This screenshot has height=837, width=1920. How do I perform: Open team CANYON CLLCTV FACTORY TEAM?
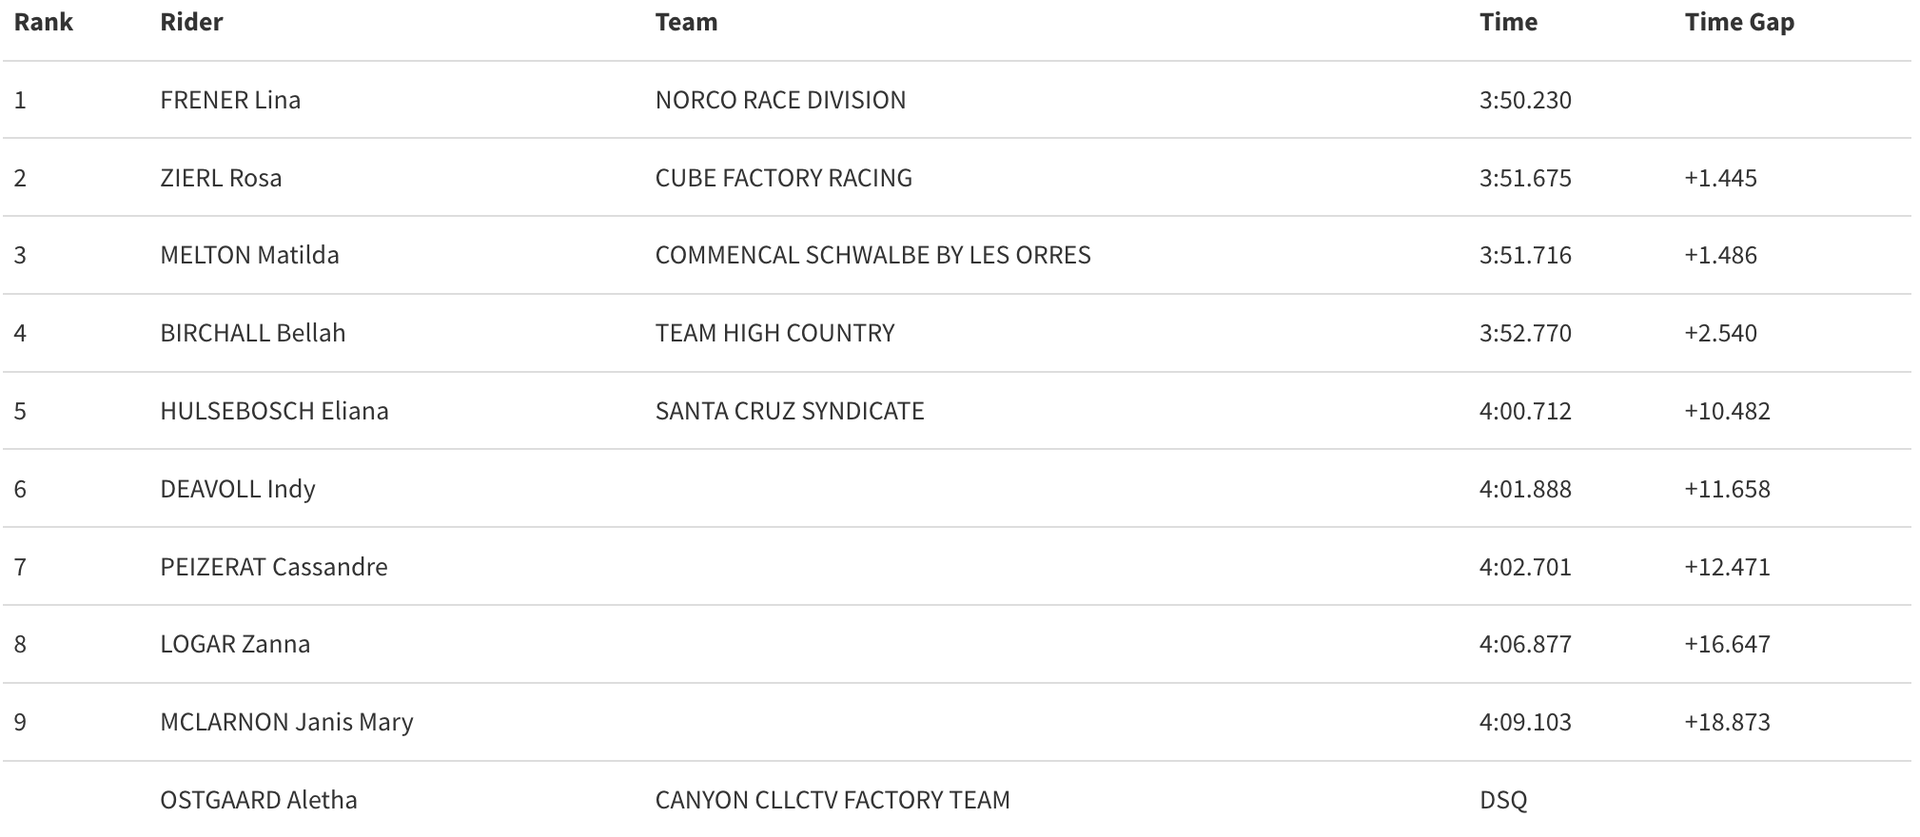point(832,800)
